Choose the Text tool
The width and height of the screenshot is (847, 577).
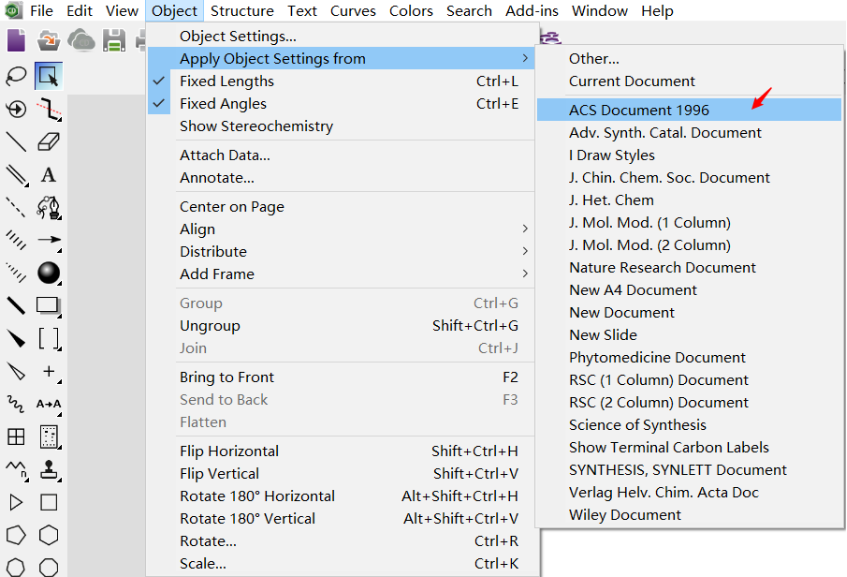[x=48, y=174]
